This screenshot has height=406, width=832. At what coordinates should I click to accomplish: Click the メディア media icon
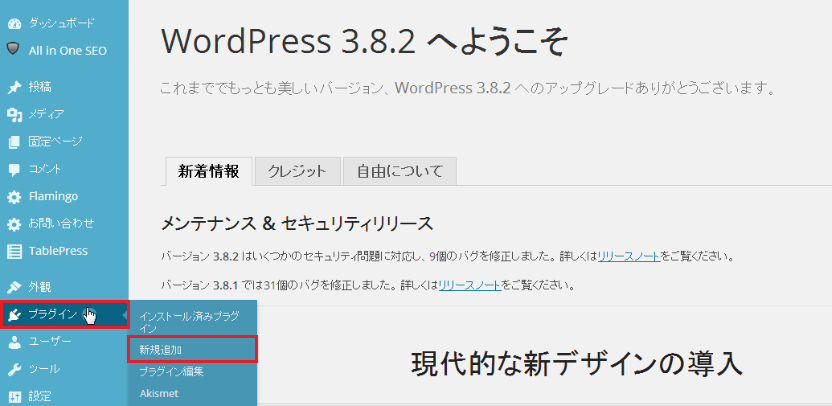[14, 115]
